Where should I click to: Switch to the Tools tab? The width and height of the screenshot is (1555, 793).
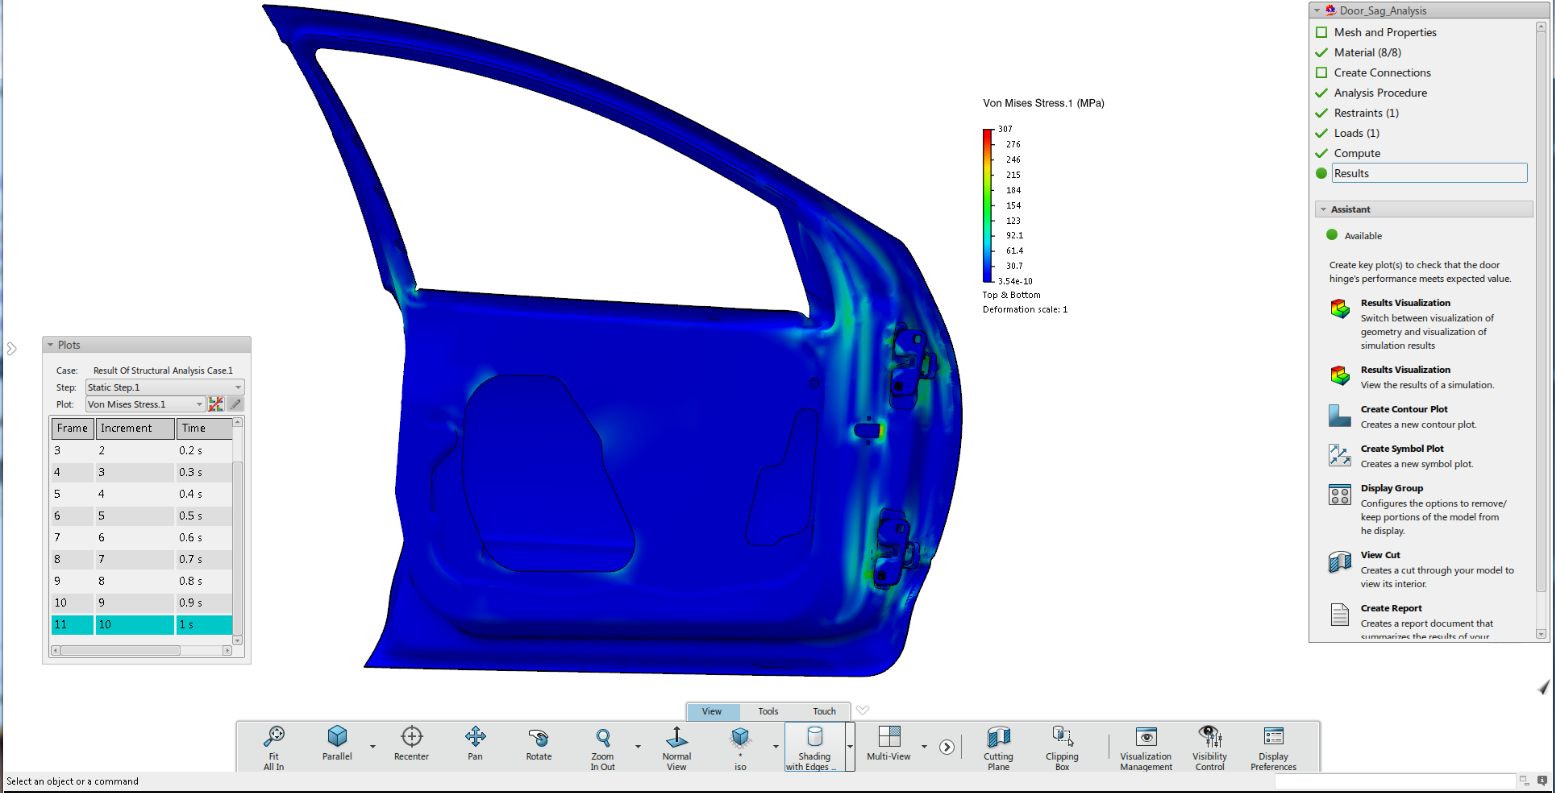tap(768, 712)
